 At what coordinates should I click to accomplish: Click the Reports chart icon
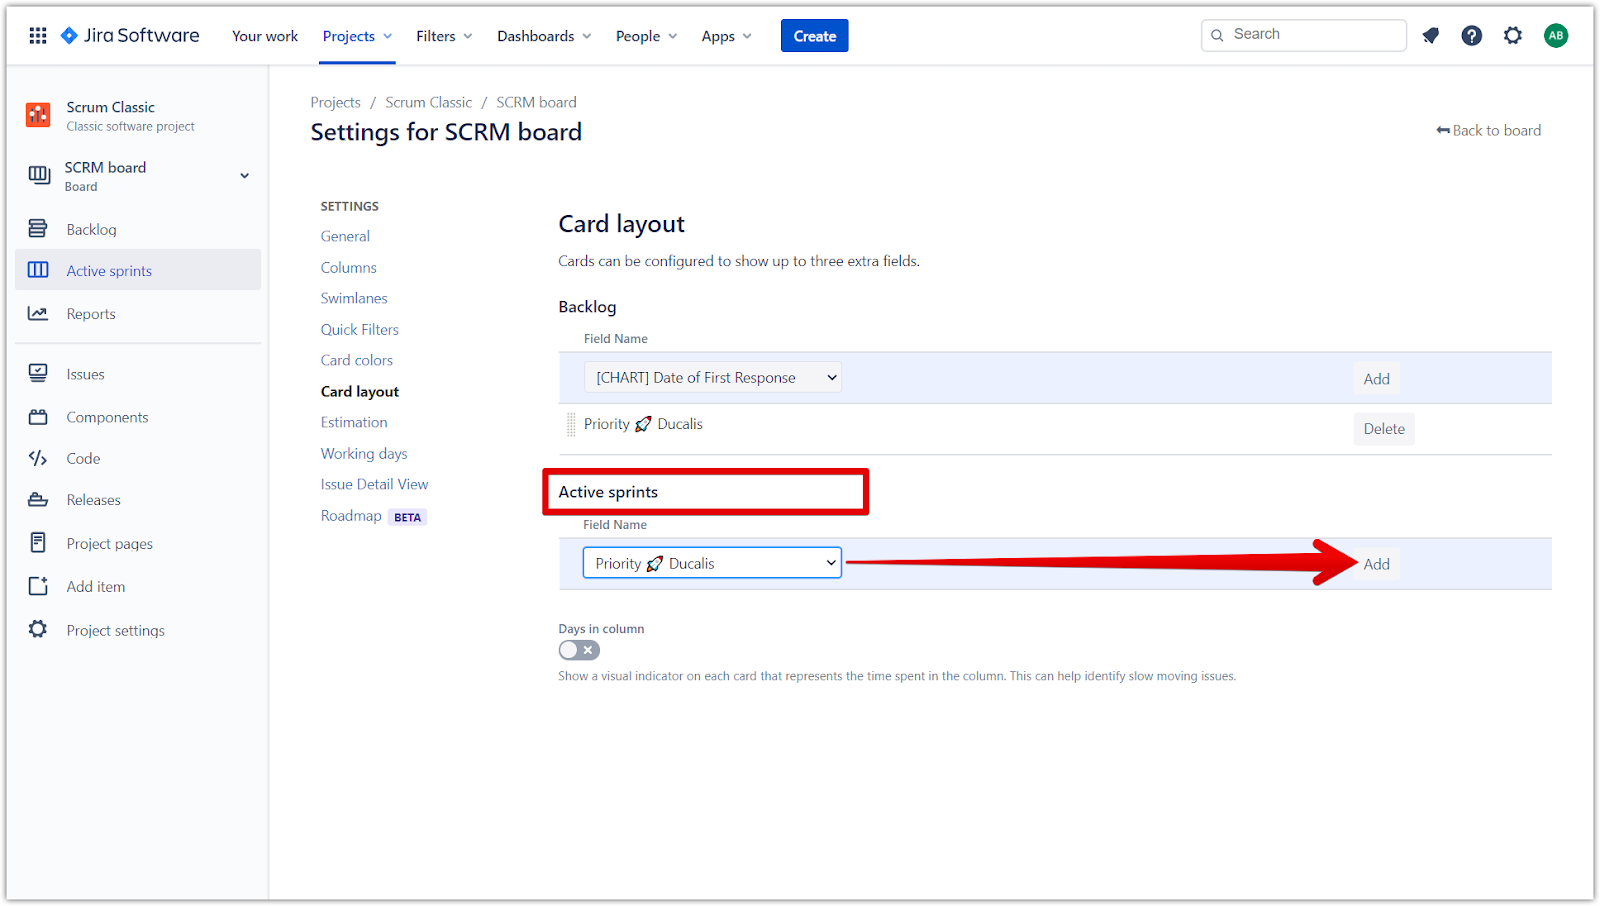click(x=38, y=314)
